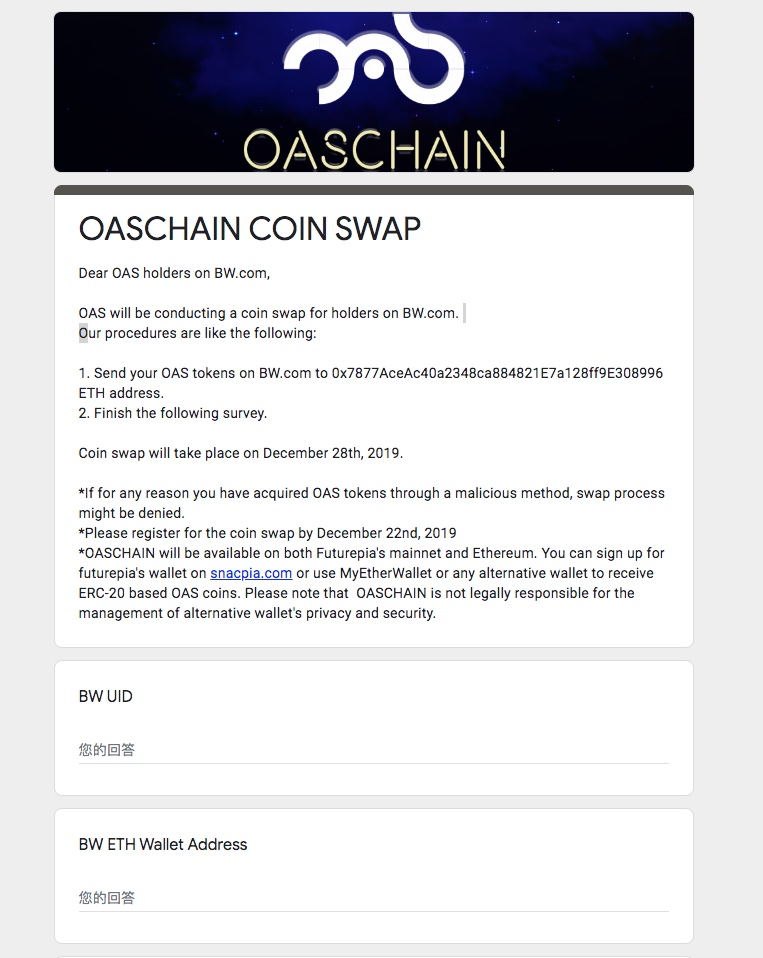Image resolution: width=763 pixels, height=958 pixels.
Task: Click the BW ETH Wallet Address question label
Action: tap(163, 844)
